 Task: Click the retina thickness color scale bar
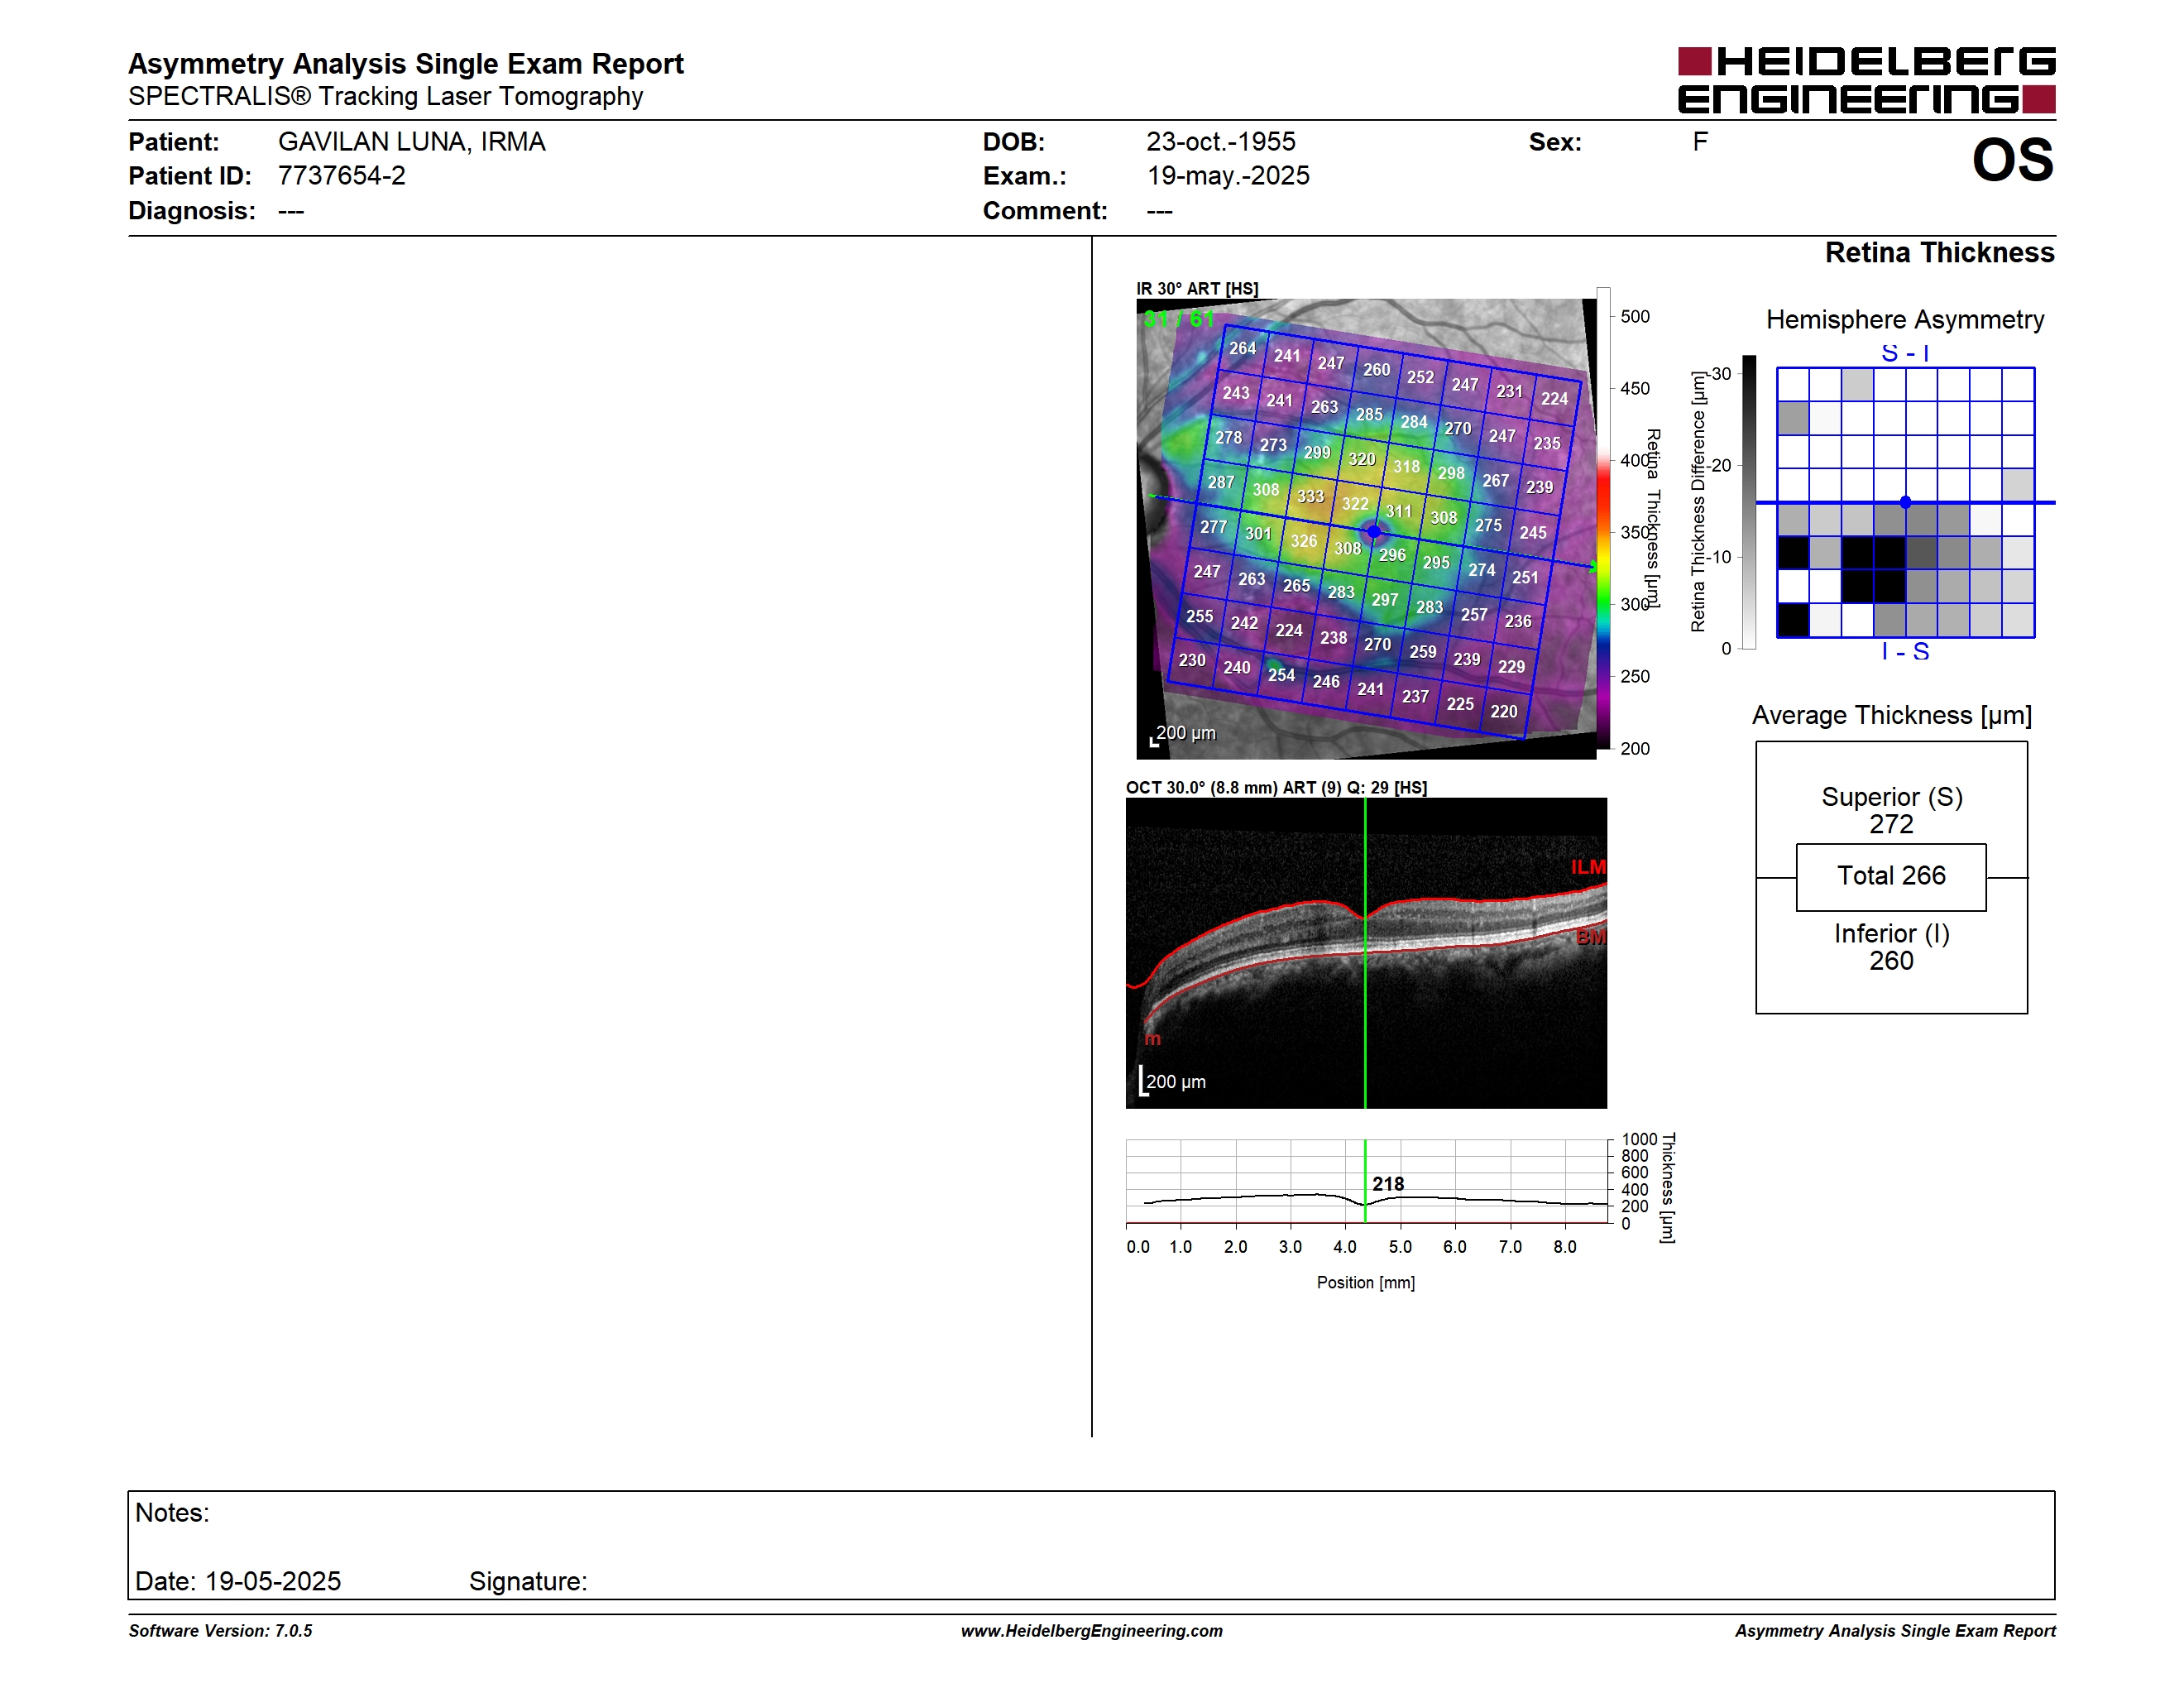click(x=1603, y=518)
